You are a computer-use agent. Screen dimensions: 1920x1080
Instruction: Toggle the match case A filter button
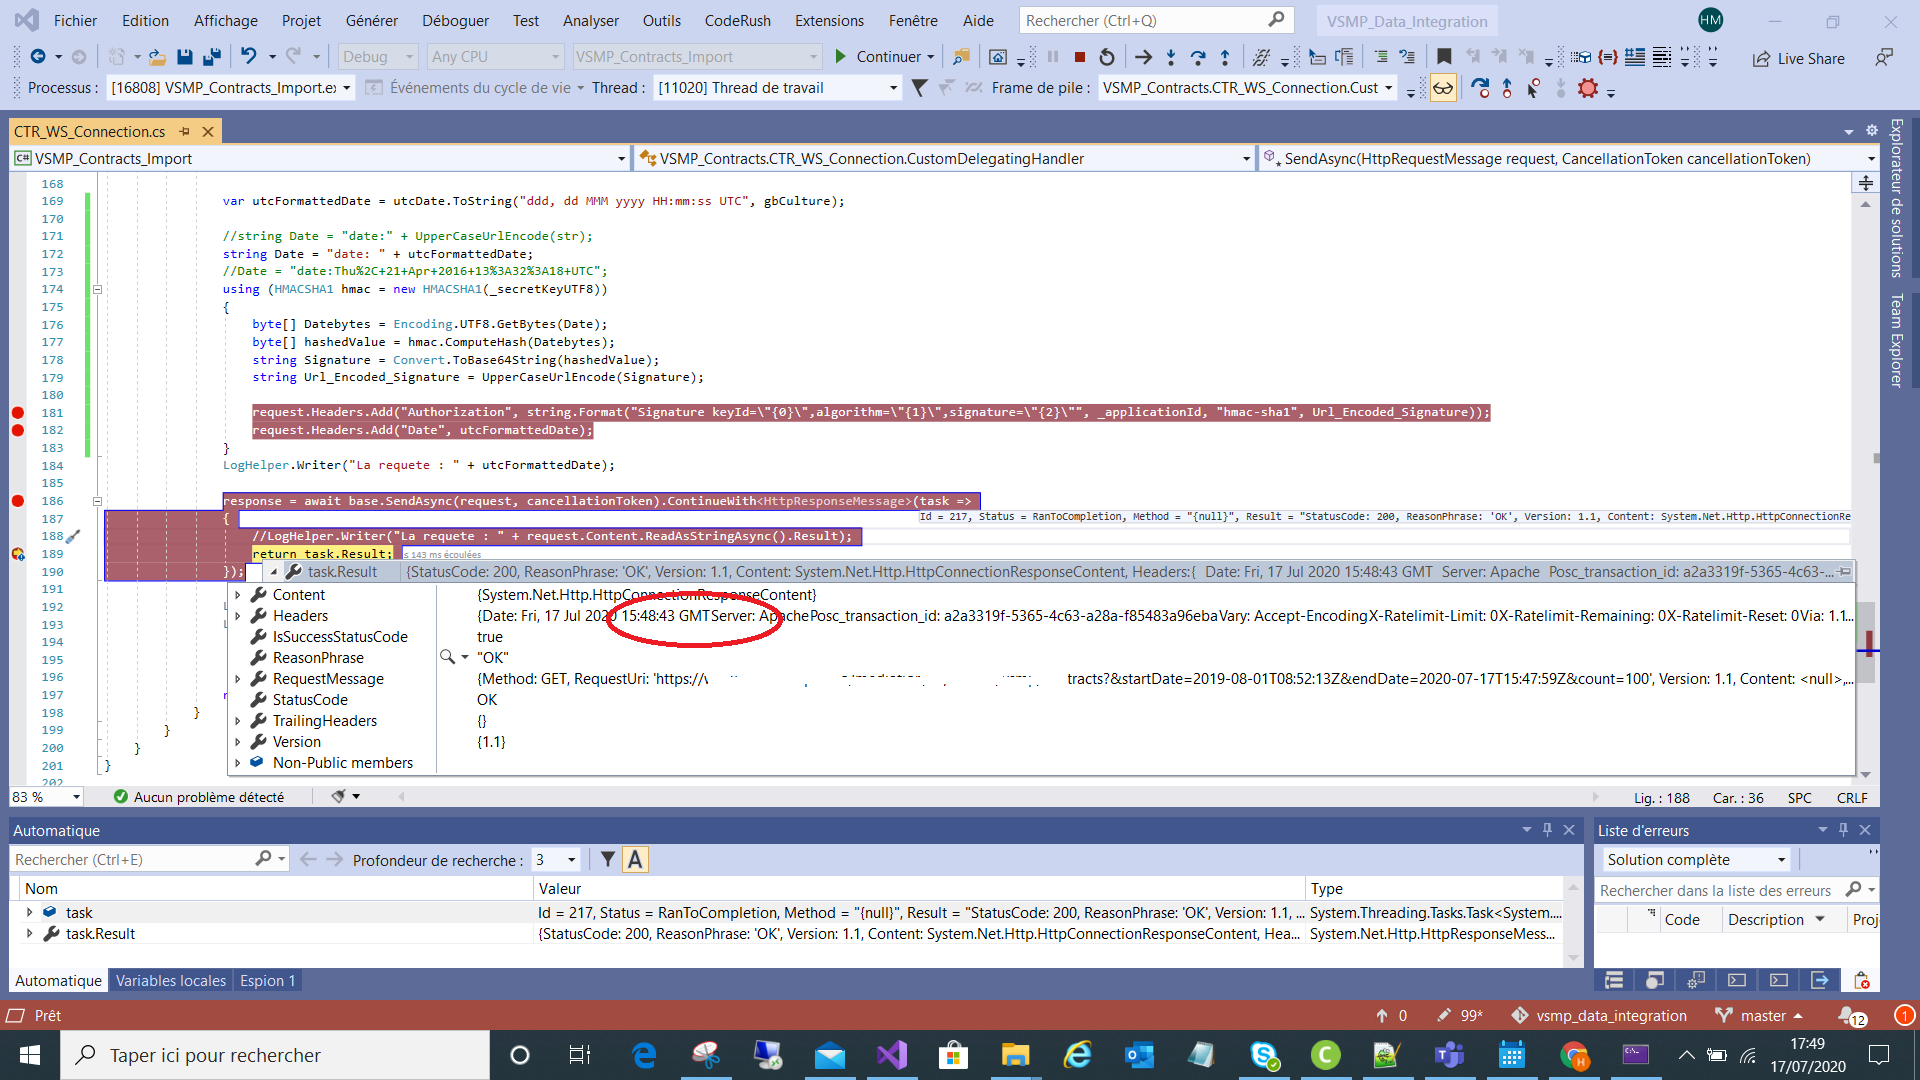point(635,860)
